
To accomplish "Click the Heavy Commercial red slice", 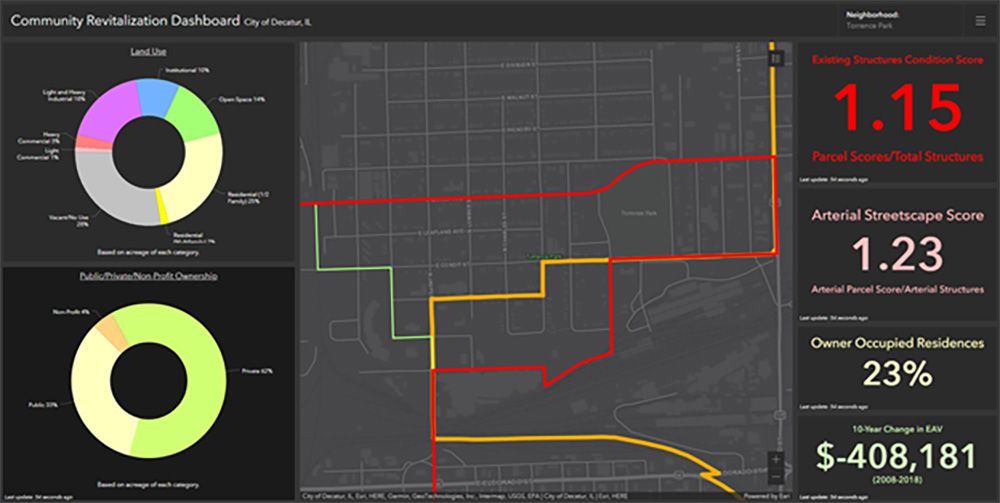I will (x=94, y=142).
